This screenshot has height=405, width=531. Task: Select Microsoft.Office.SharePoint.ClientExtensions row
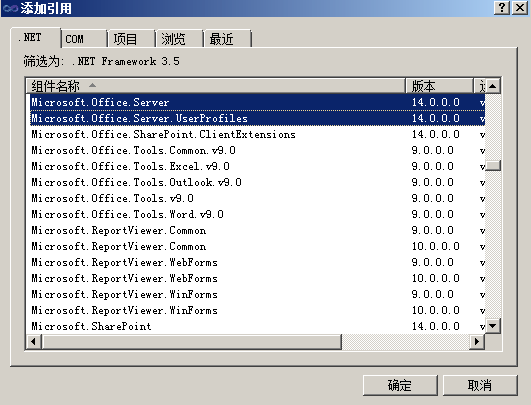point(256,134)
